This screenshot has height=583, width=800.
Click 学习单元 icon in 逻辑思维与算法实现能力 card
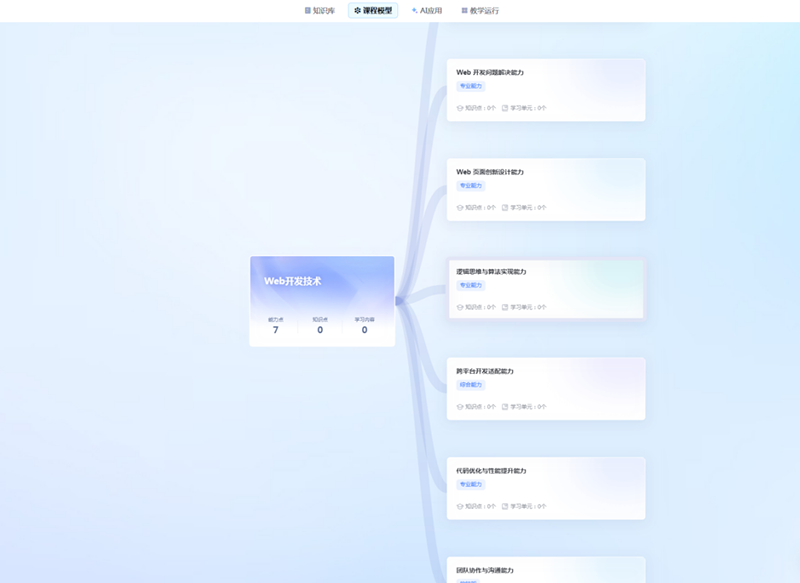click(x=505, y=307)
